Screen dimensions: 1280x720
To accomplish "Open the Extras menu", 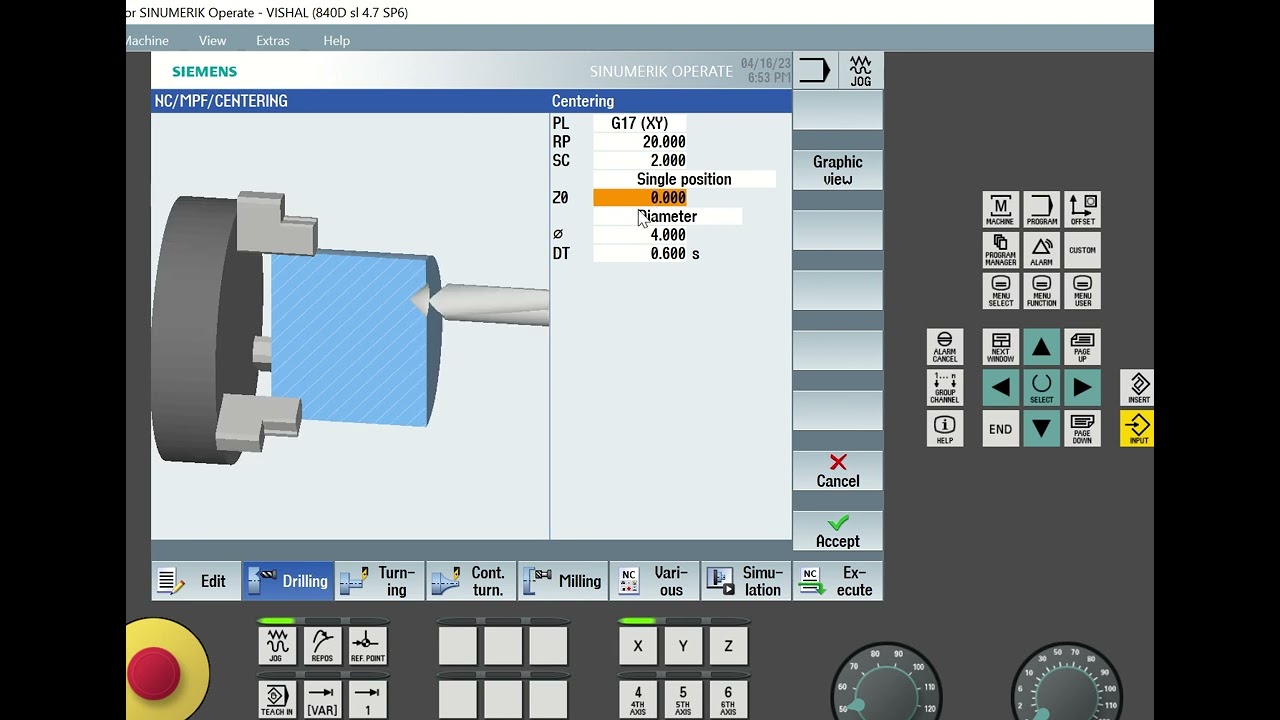I will [272, 40].
